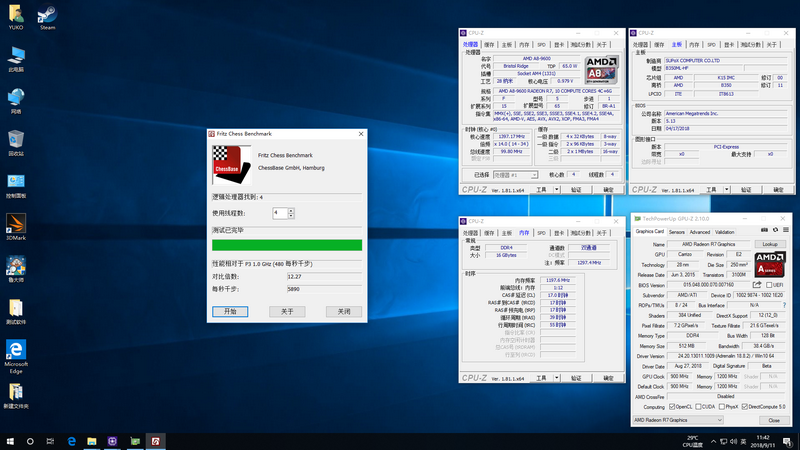Toggle the DirectCompute 5.0 checkbox
Viewport: 800px width, 450px height.
[744, 407]
